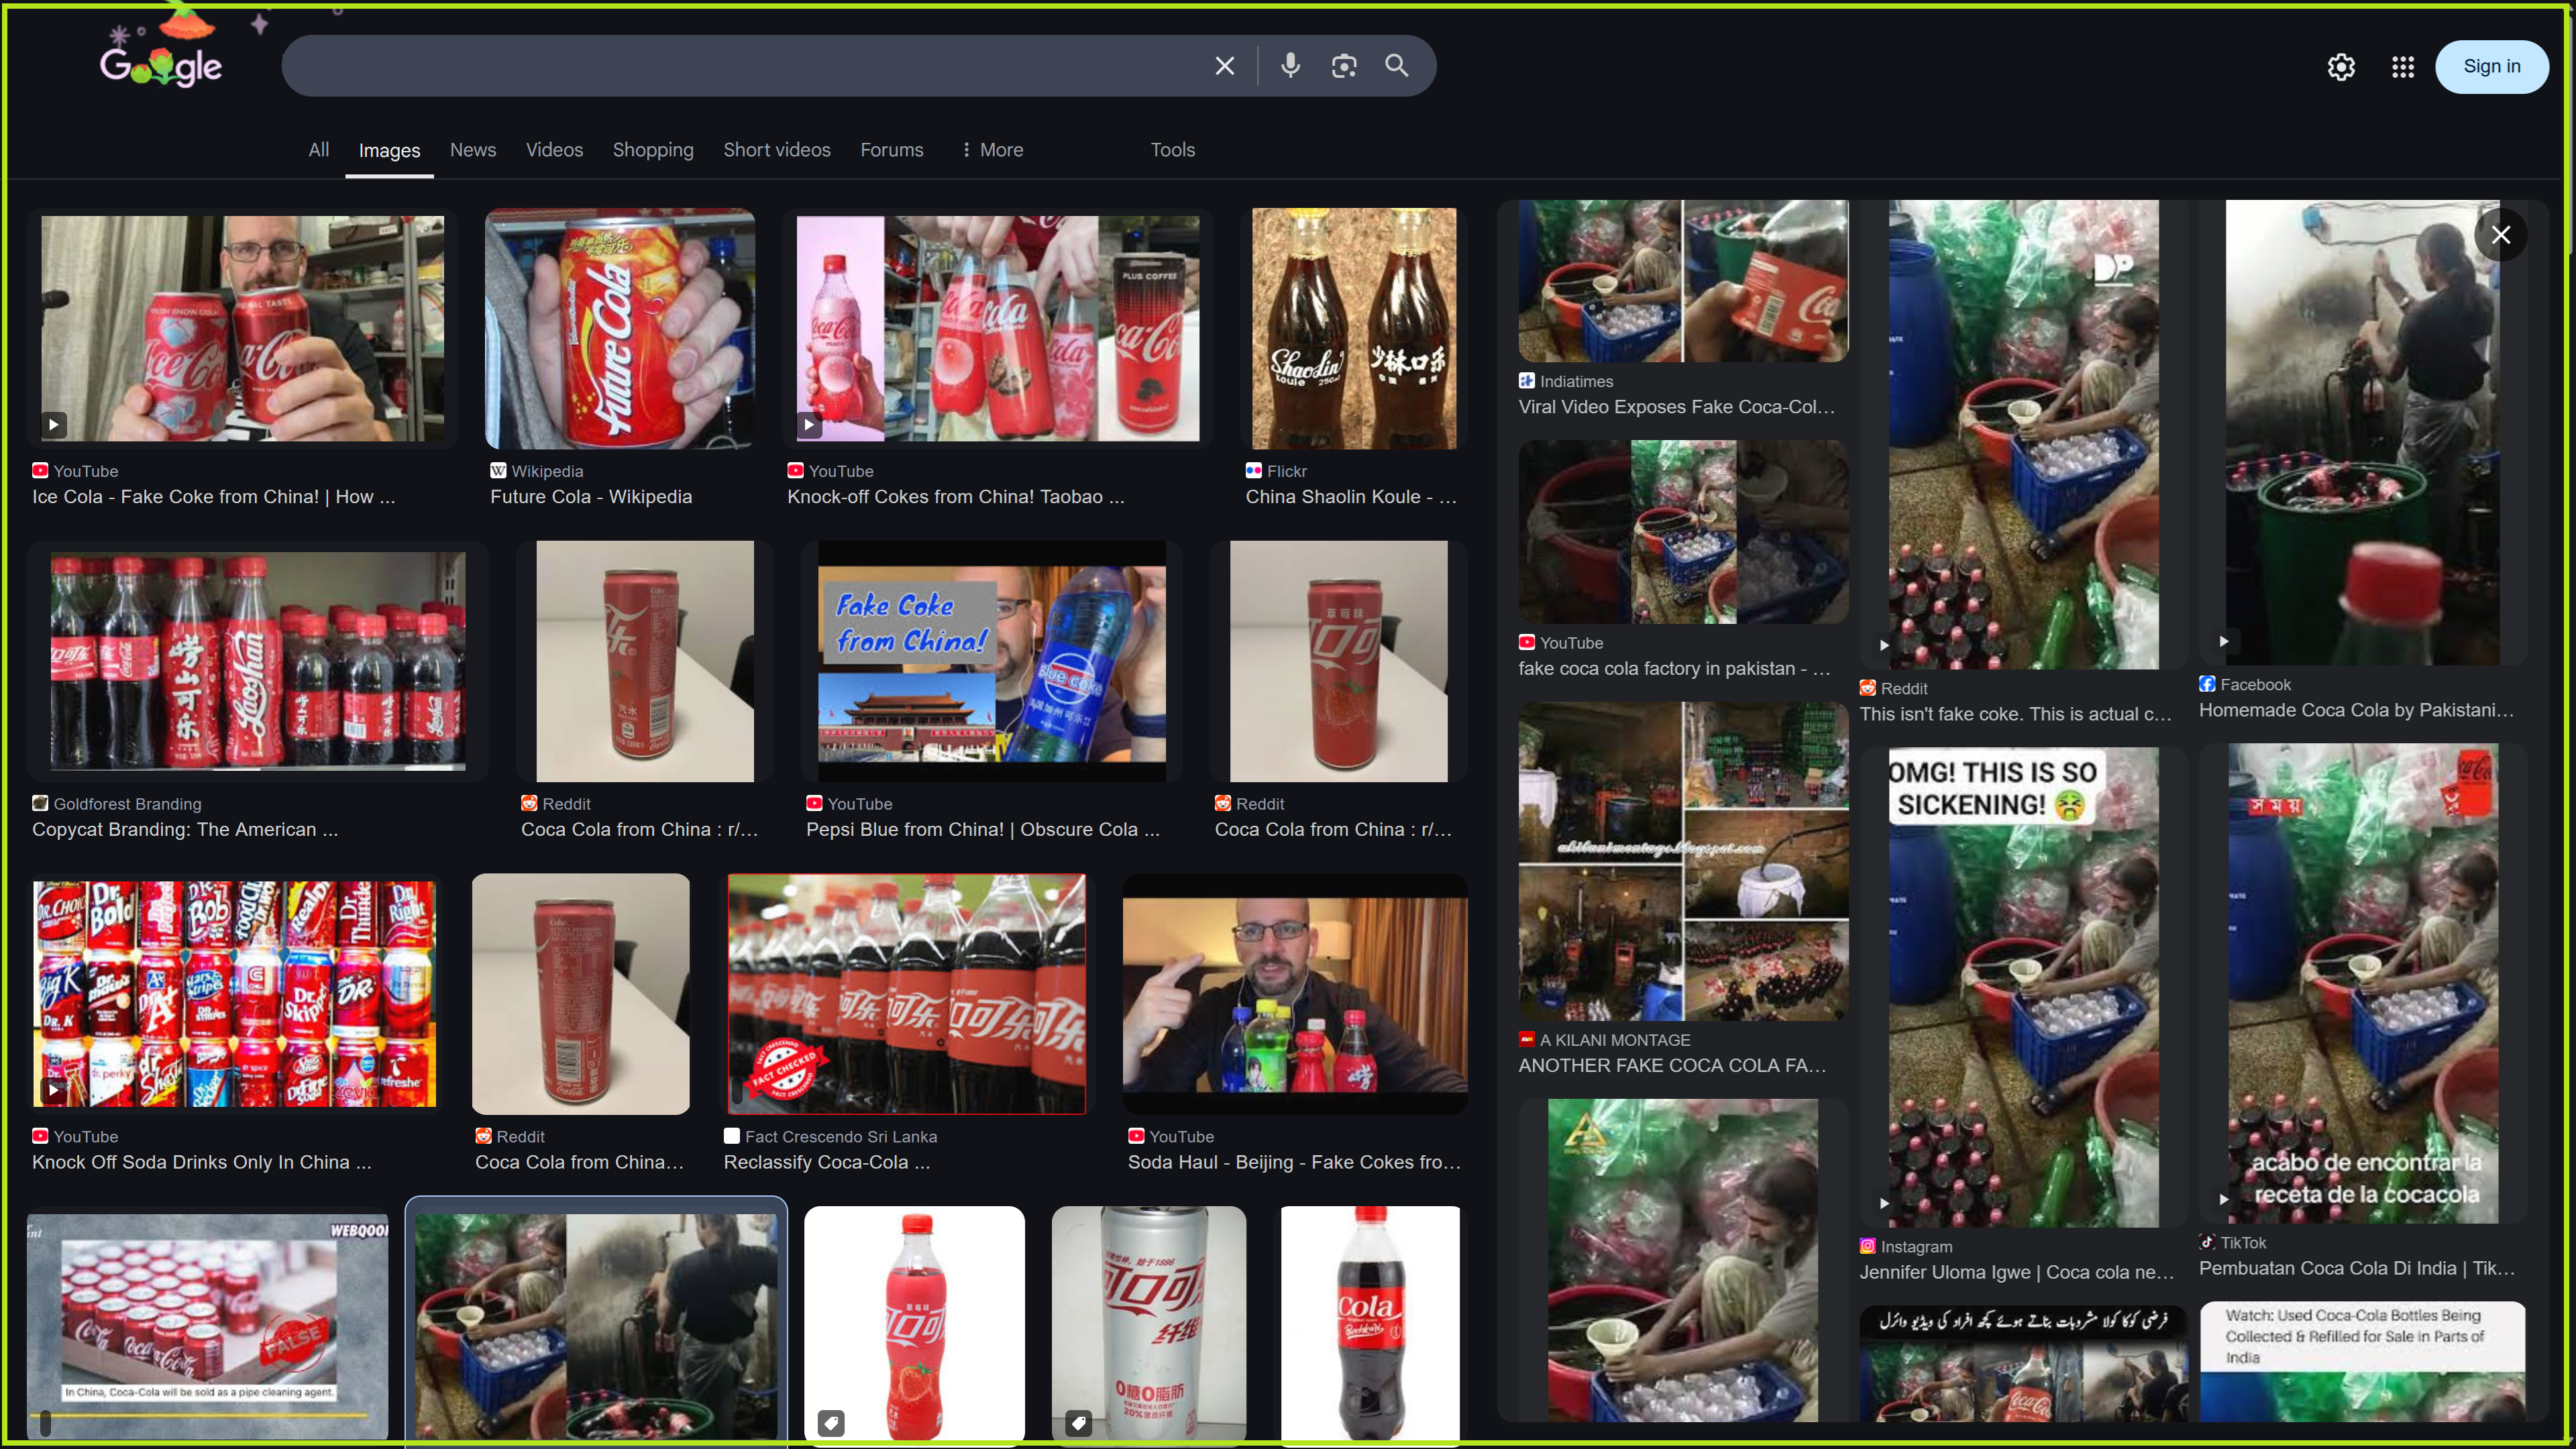Open the Tools options

(1172, 150)
